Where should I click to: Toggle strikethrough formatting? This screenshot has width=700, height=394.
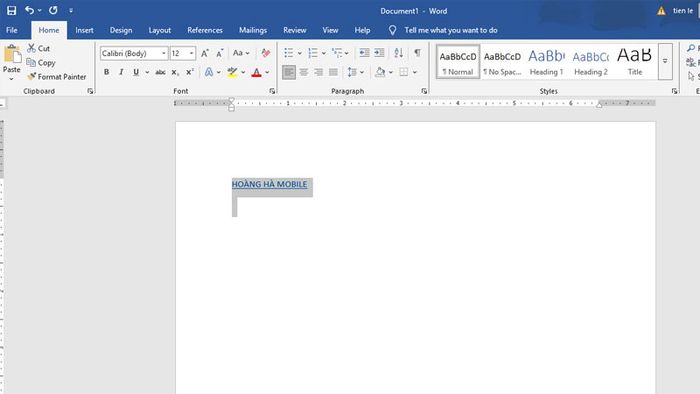(160, 72)
